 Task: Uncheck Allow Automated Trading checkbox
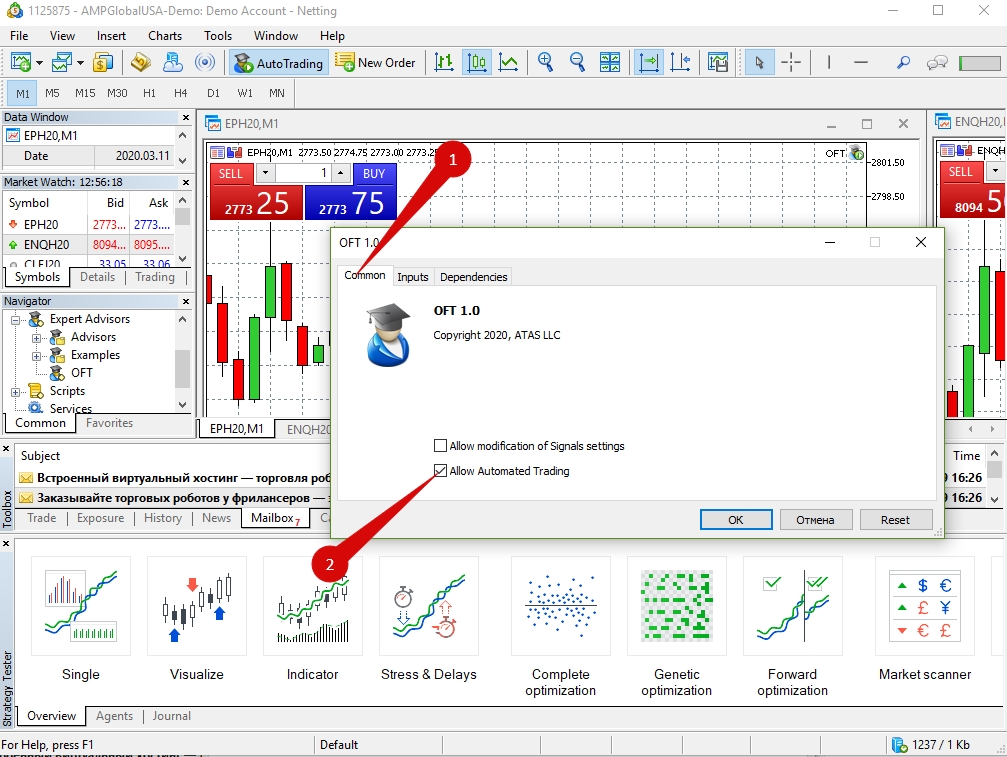click(x=441, y=471)
